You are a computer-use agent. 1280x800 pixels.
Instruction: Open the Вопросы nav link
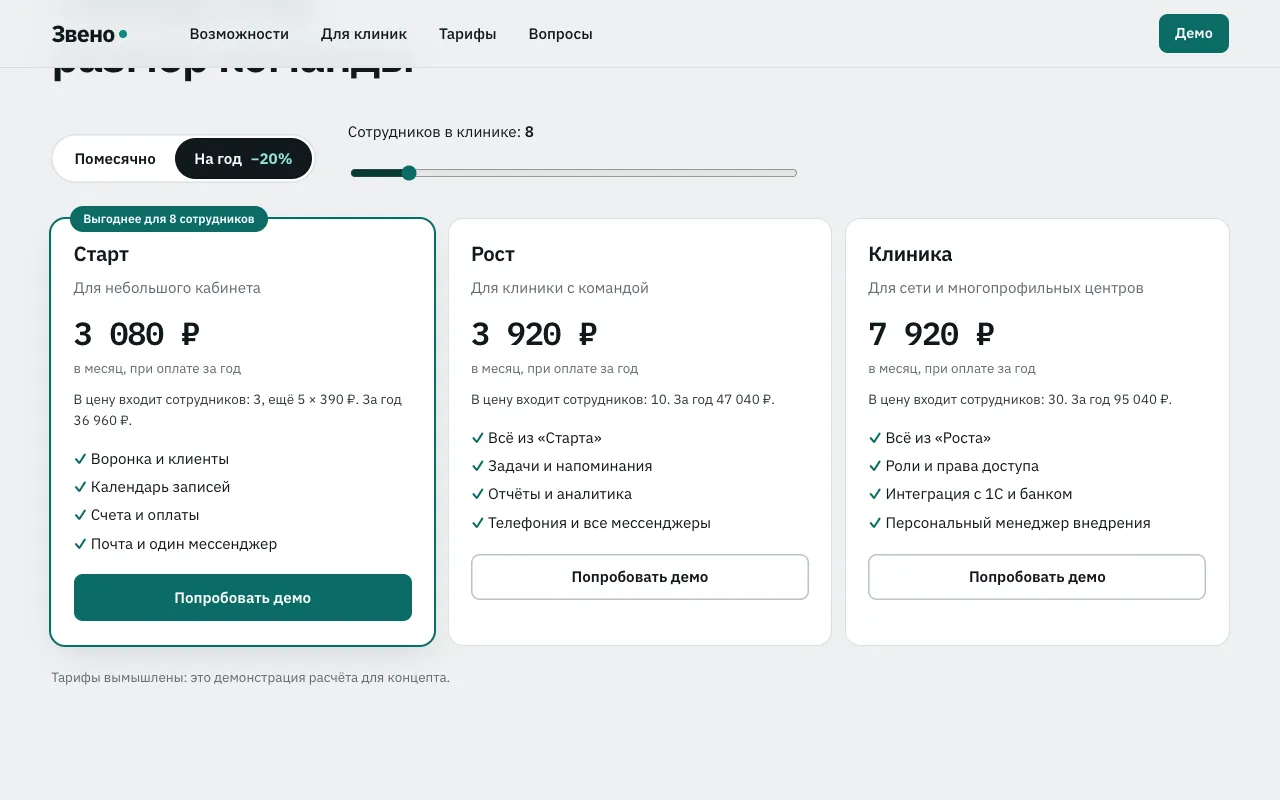pos(560,34)
